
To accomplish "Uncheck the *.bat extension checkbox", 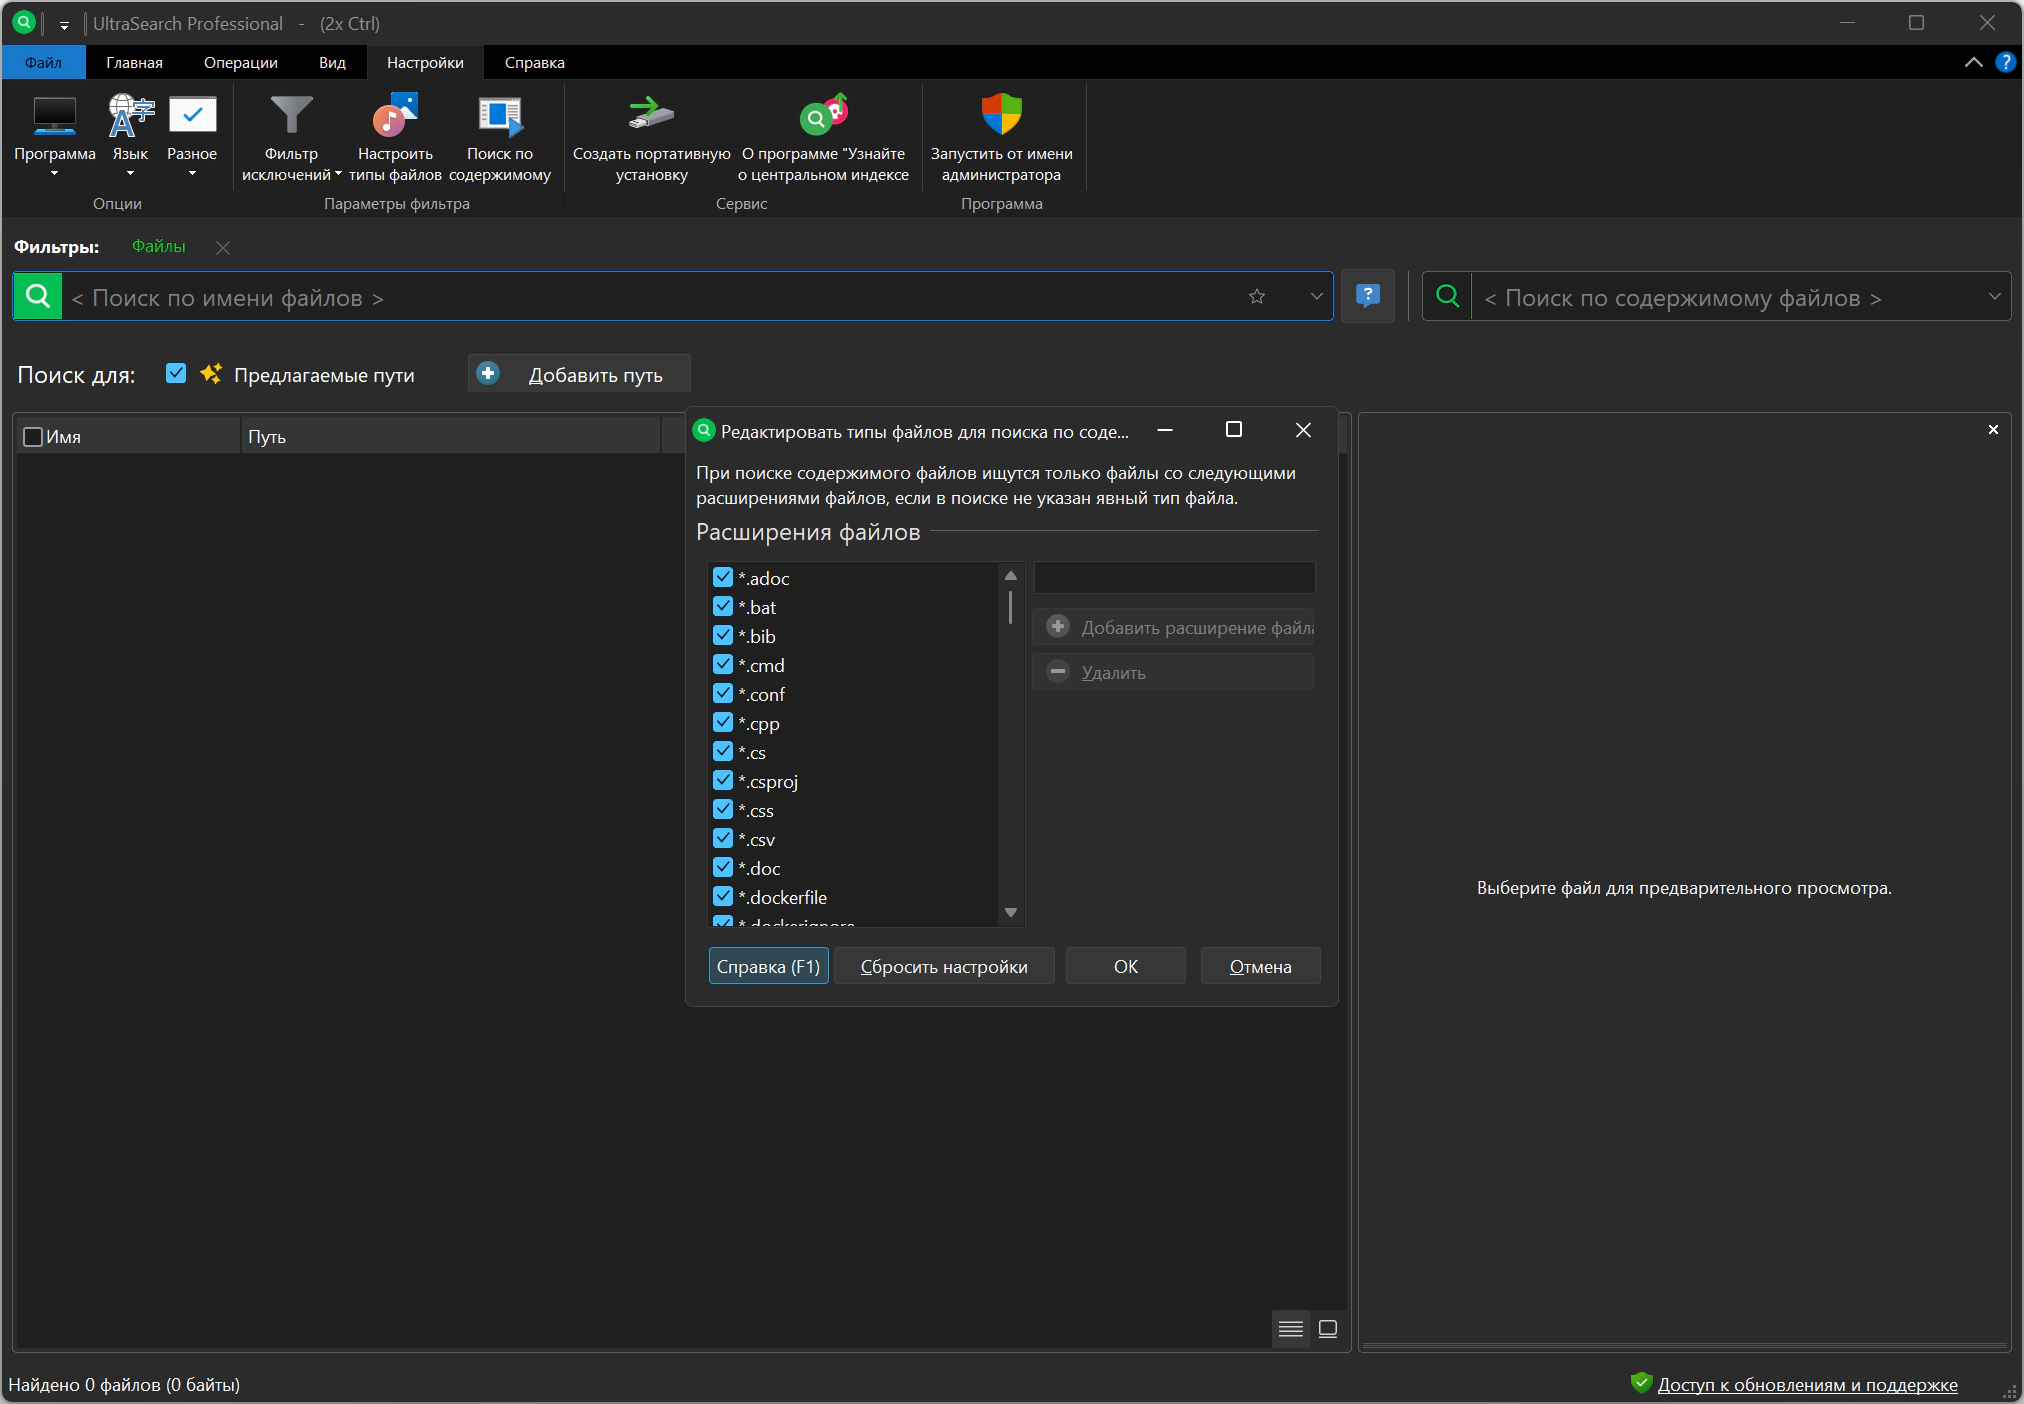I will click(723, 607).
